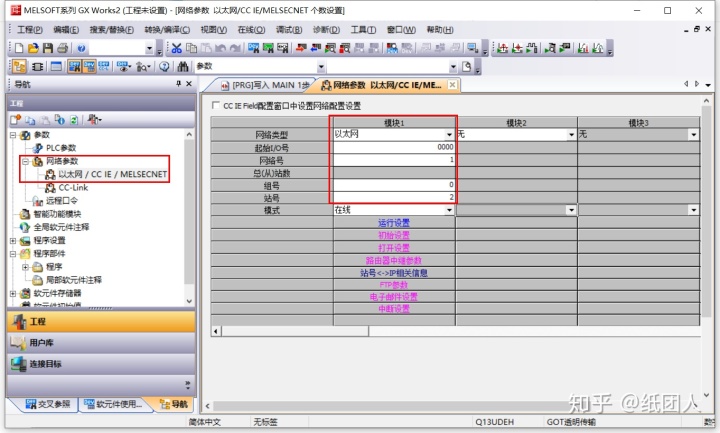Open the 运行设置 link
This screenshot has width=720, height=433.
click(394, 223)
